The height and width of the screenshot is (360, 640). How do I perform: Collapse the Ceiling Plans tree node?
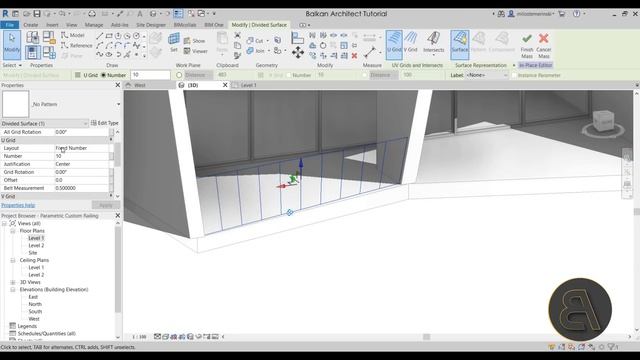click(13, 260)
